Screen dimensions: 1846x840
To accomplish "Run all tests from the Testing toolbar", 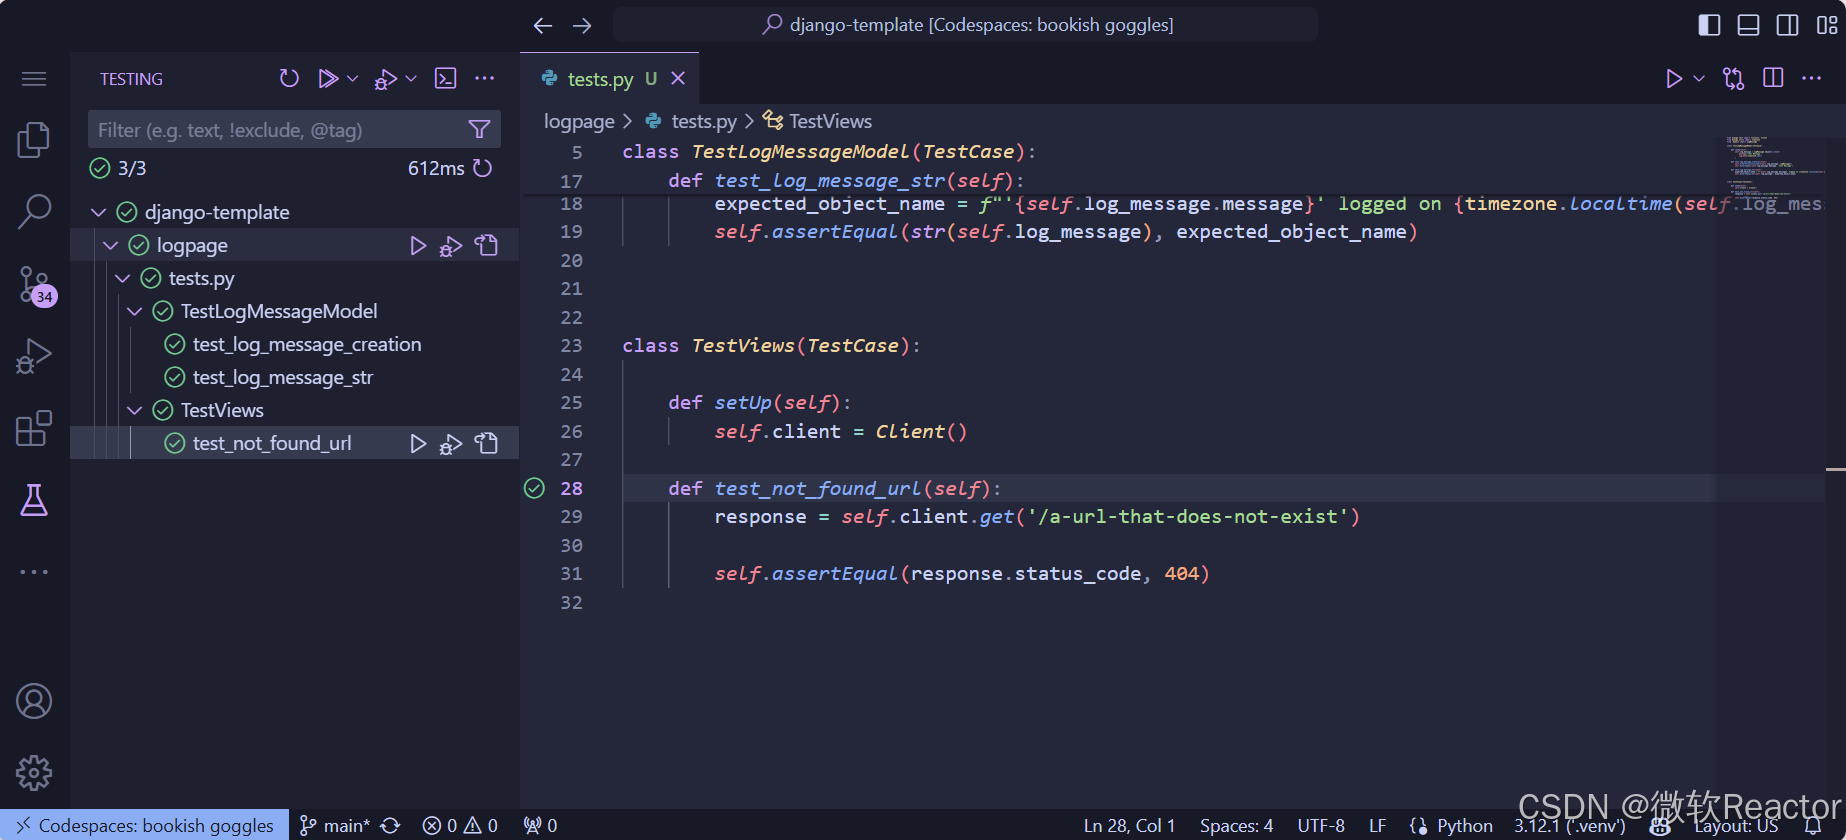I will pyautogui.click(x=327, y=78).
